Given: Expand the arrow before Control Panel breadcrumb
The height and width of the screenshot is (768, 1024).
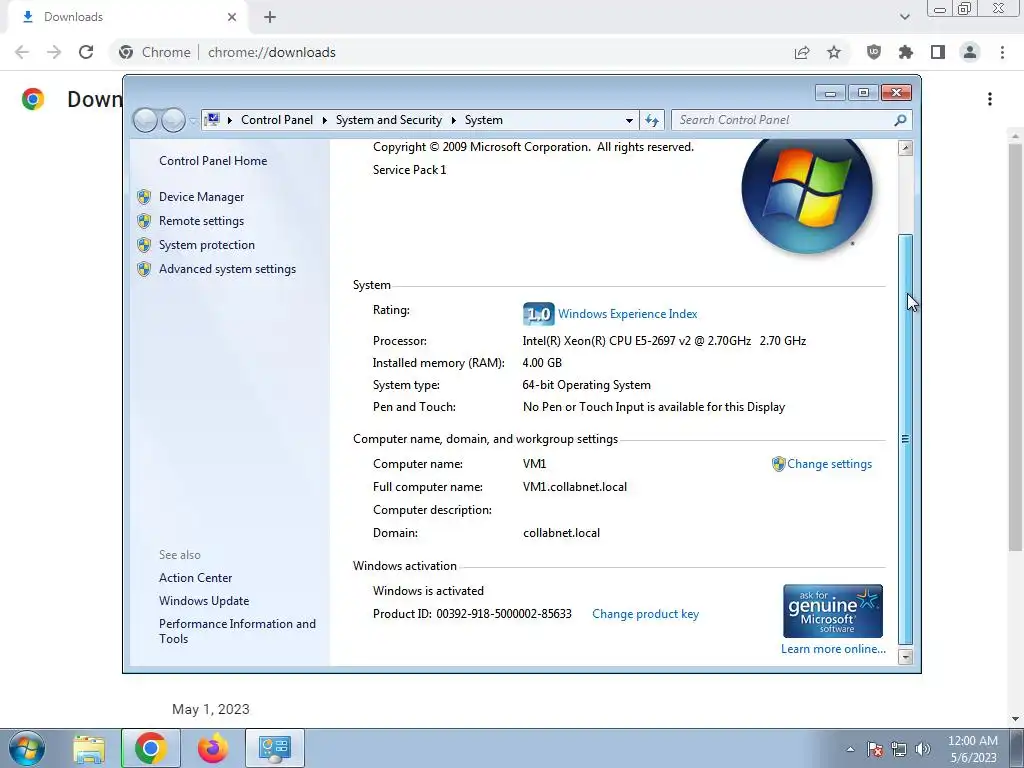Looking at the screenshot, I should pyautogui.click(x=230, y=120).
